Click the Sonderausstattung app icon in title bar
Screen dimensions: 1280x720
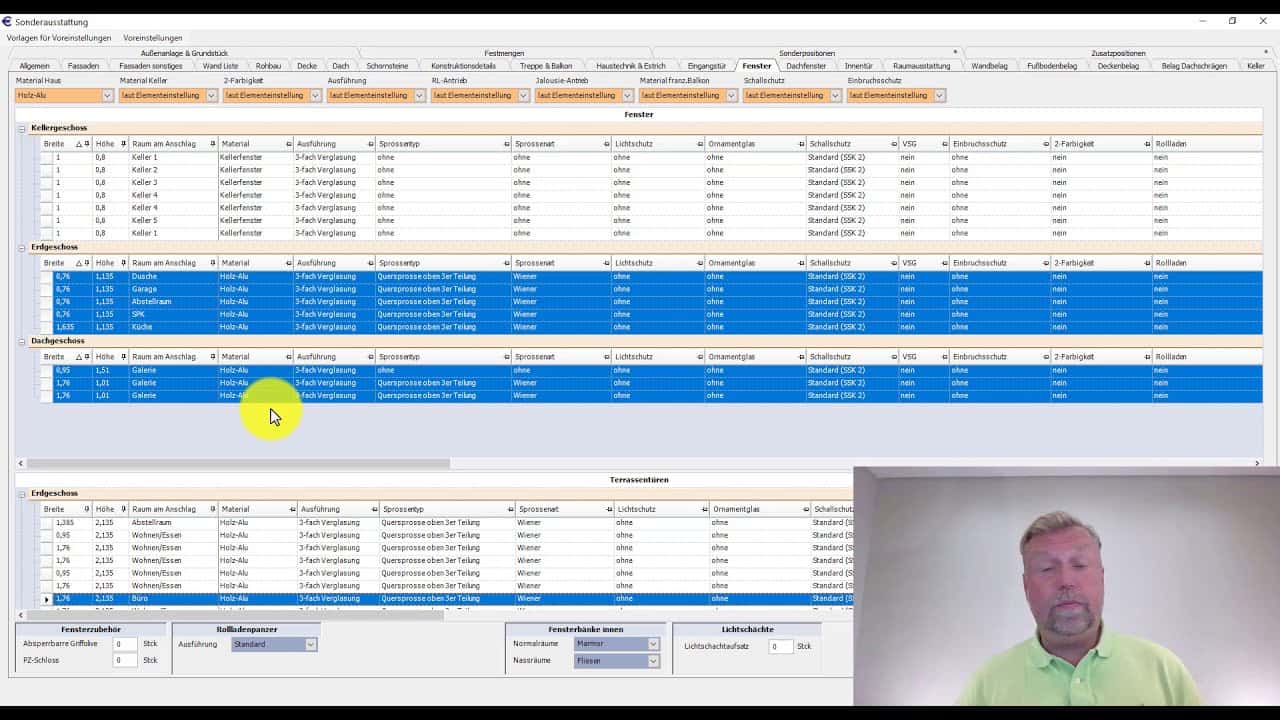coord(7,21)
